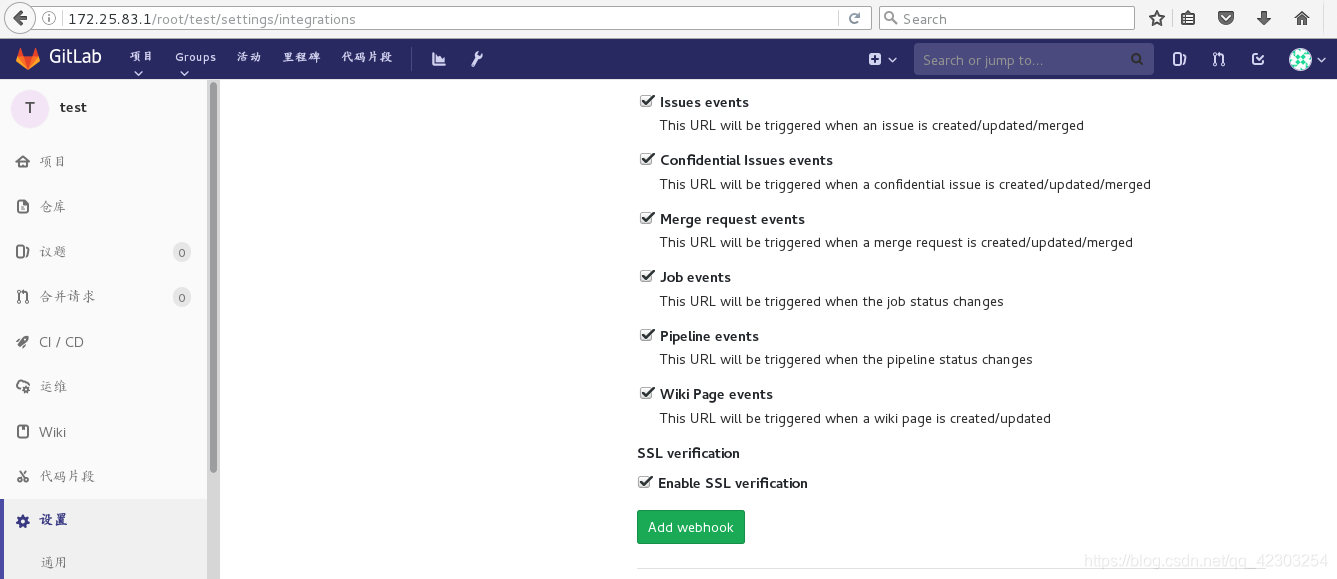Click the test project avatar letter T
The height and width of the screenshot is (579, 1337).
click(x=30, y=108)
